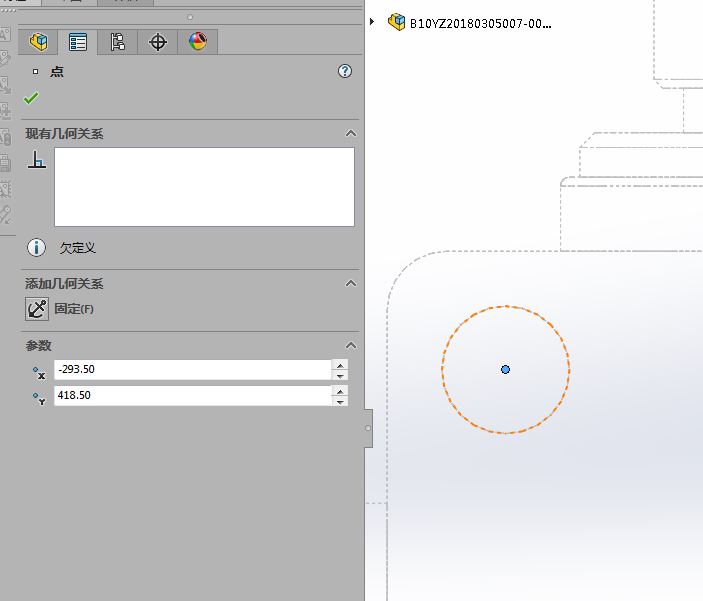Screen dimensions: 703x601
Task: Decrease the Y coordinate with down arrow
Action: [341, 402]
